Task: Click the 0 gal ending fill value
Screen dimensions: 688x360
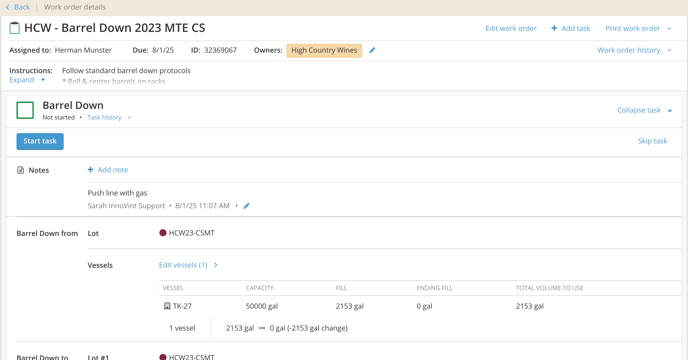Action: point(424,306)
